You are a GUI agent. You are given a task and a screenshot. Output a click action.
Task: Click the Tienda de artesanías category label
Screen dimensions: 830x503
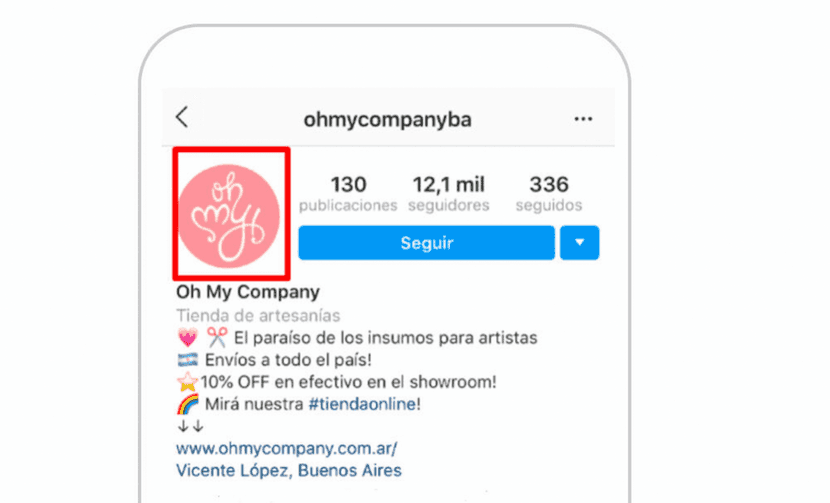(258, 316)
